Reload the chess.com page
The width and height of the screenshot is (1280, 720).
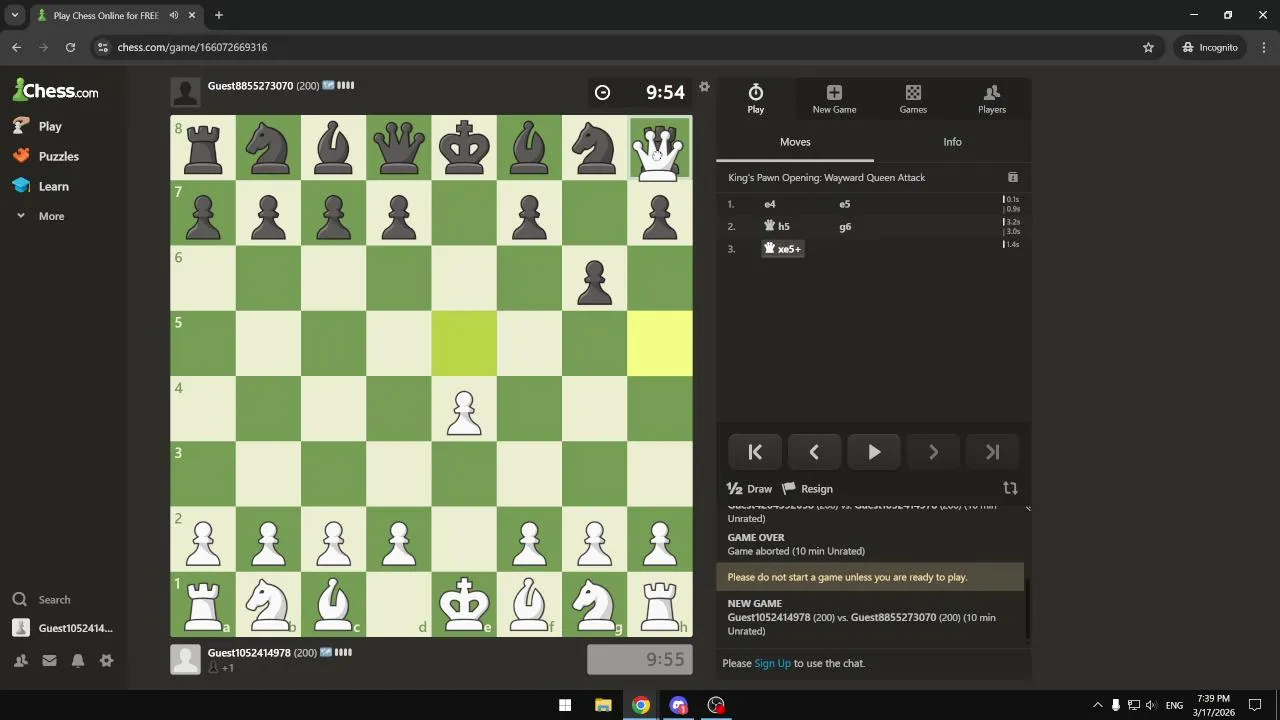coord(70,47)
